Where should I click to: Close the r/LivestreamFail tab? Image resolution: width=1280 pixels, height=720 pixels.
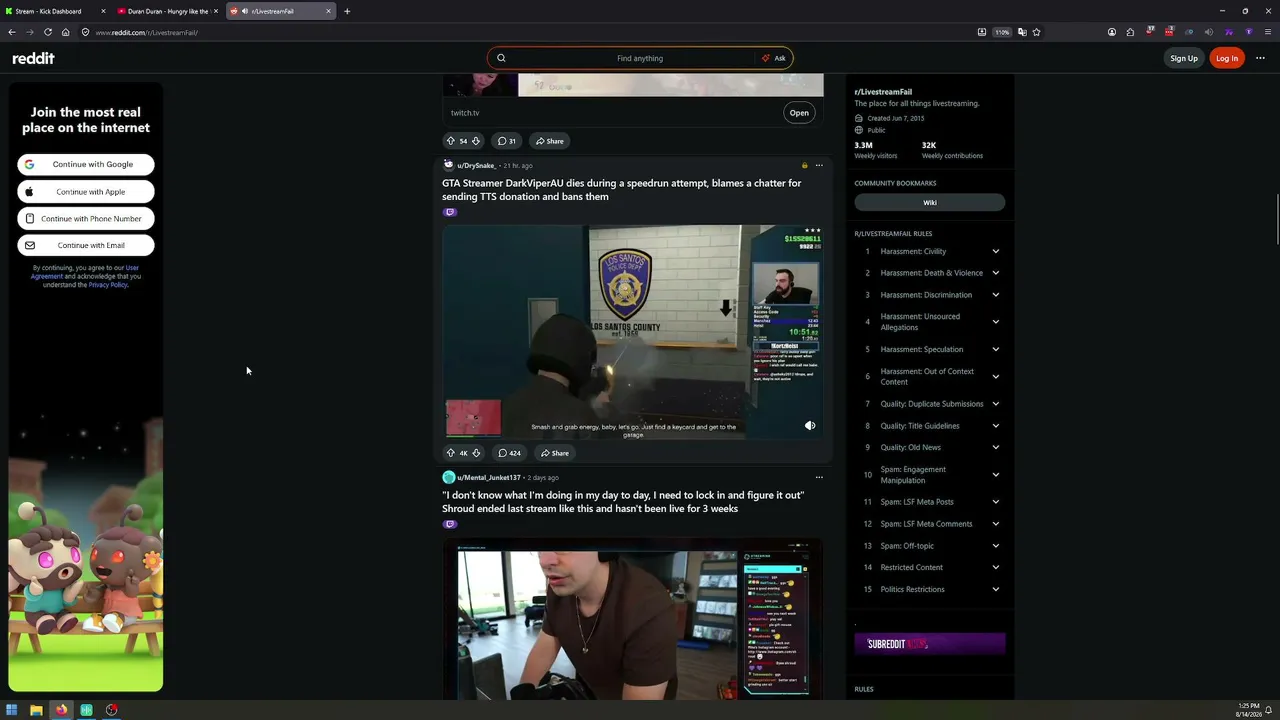pyautogui.click(x=328, y=11)
